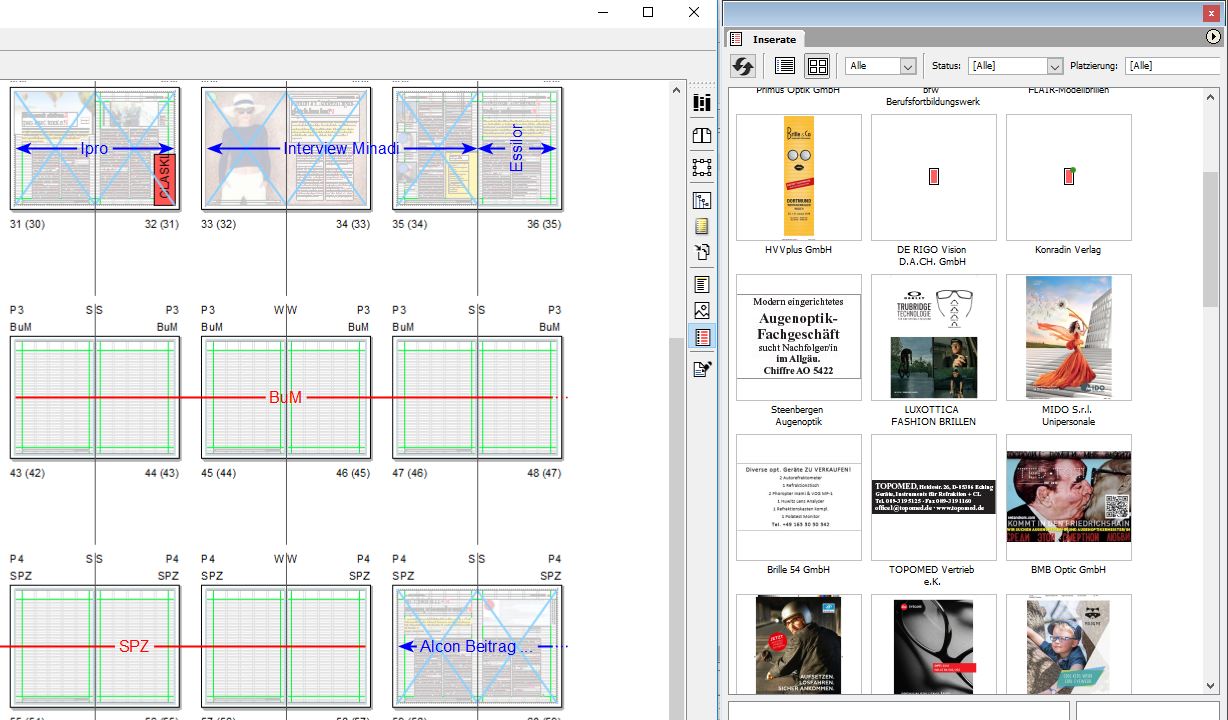Click the yellow notes icon in sidebar
Image resolution: width=1228 pixels, height=720 pixels.
(x=702, y=226)
